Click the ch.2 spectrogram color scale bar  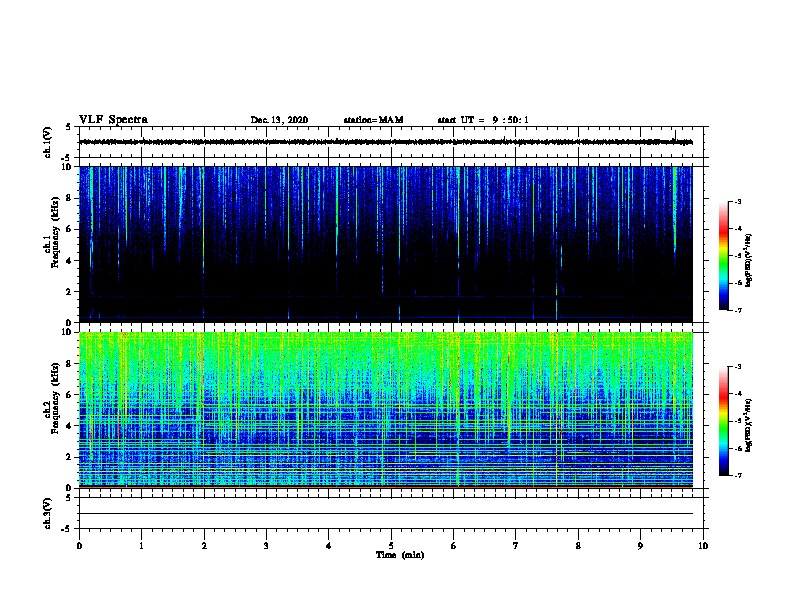(724, 421)
